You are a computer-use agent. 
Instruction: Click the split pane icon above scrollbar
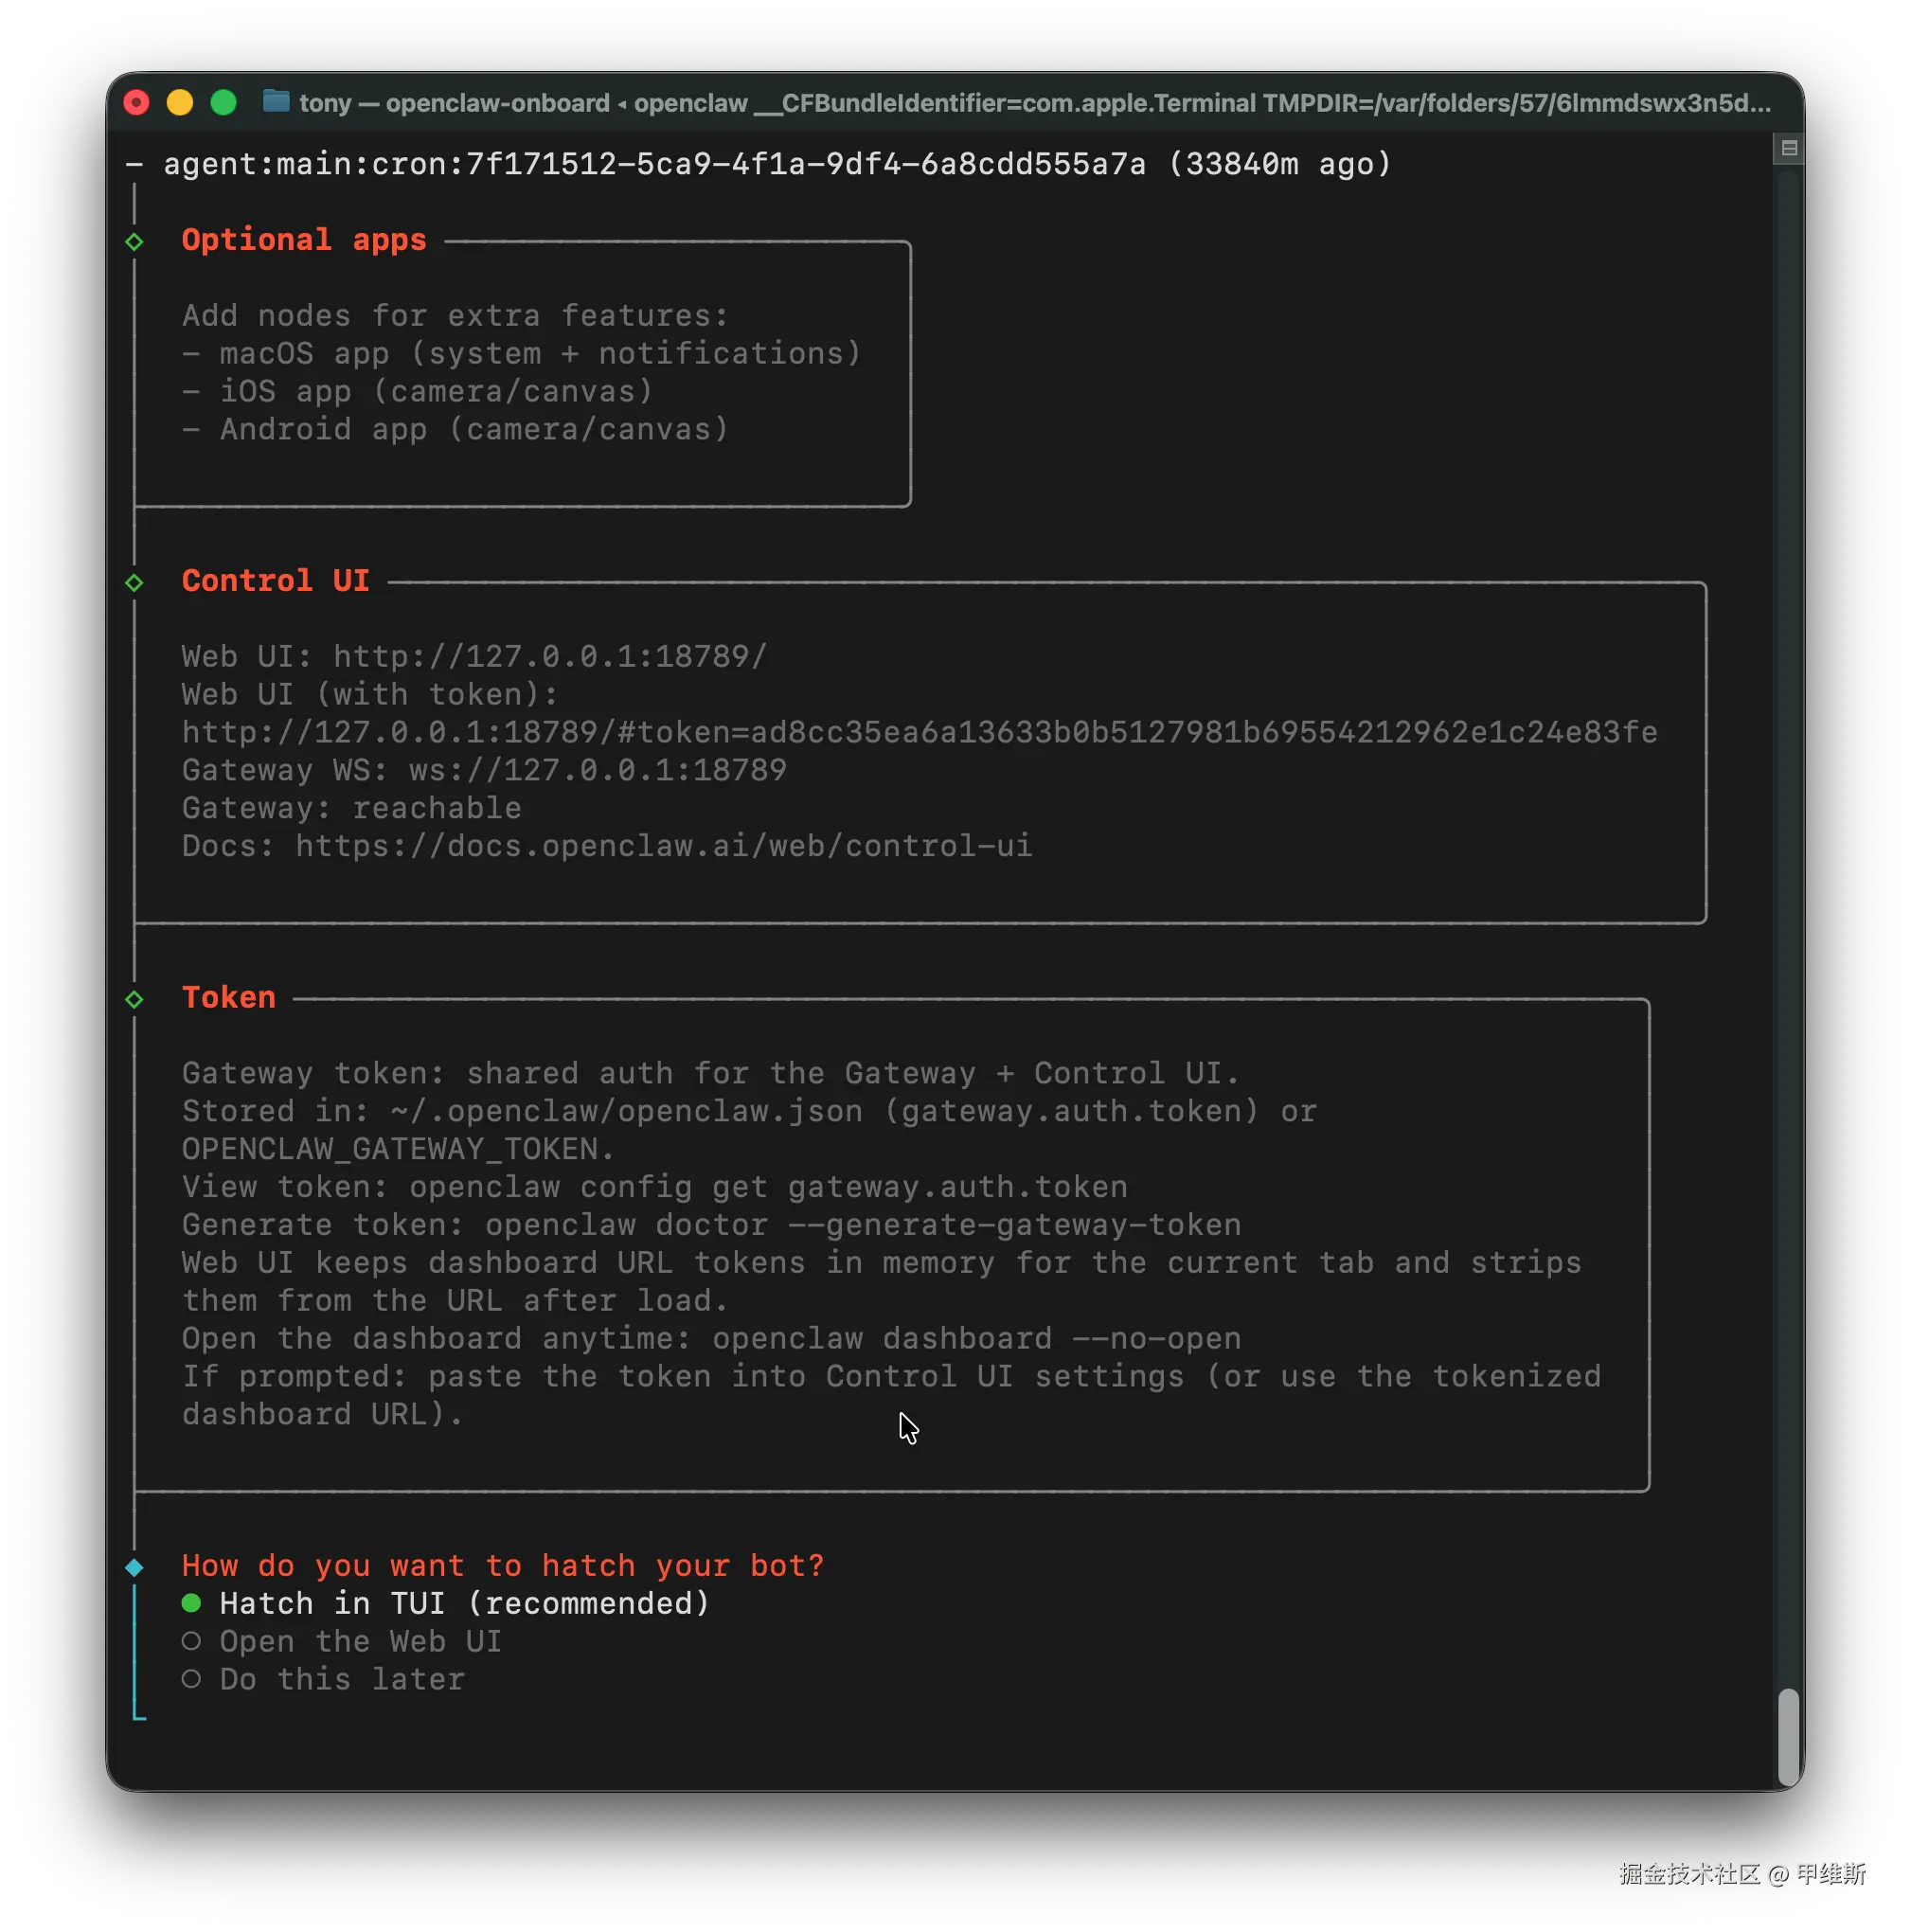point(1789,149)
